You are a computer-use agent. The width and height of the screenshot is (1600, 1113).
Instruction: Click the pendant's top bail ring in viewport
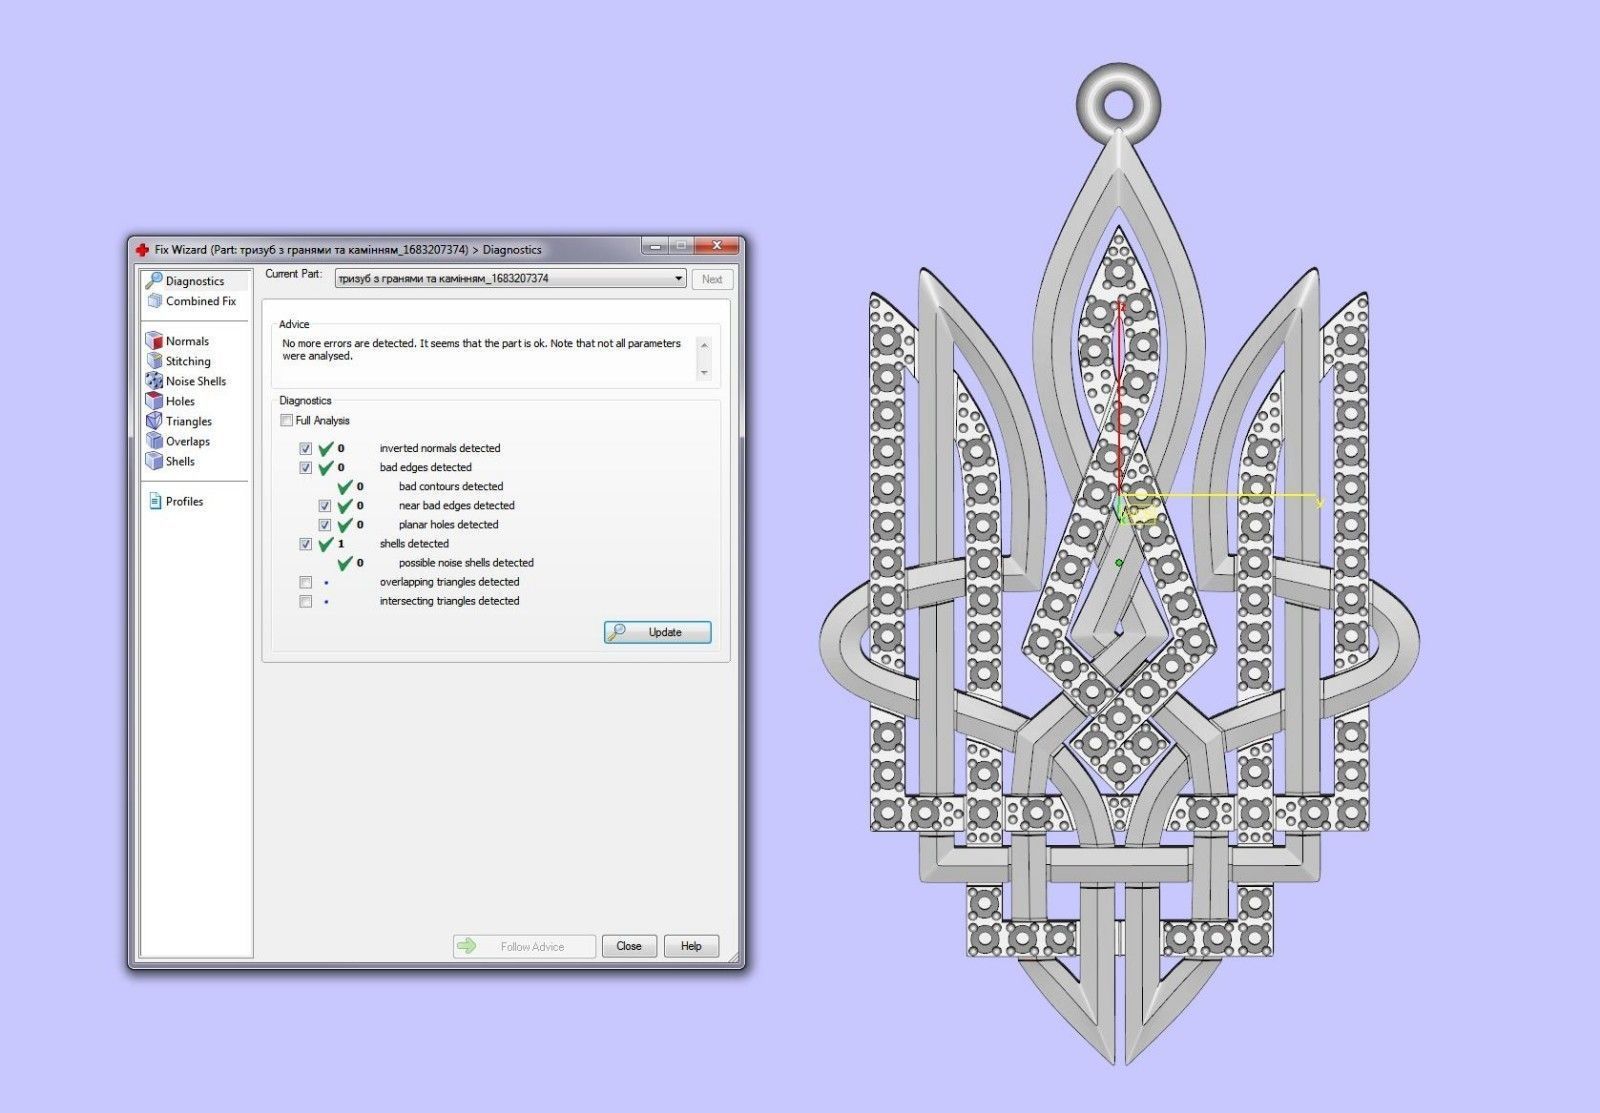1120,102
